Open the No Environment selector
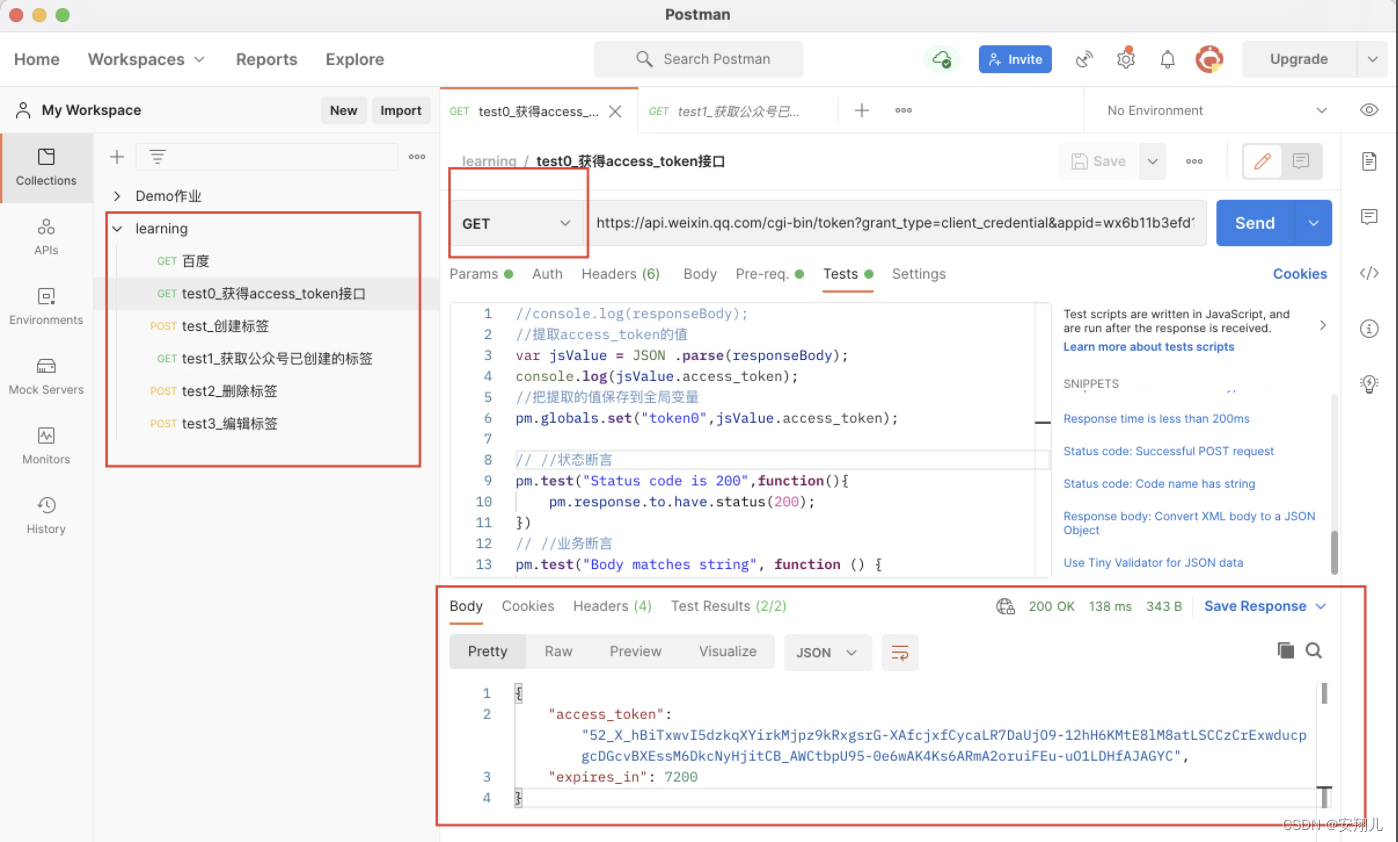Screen dimensions: 1398x842 click(x=1216, y=110)
